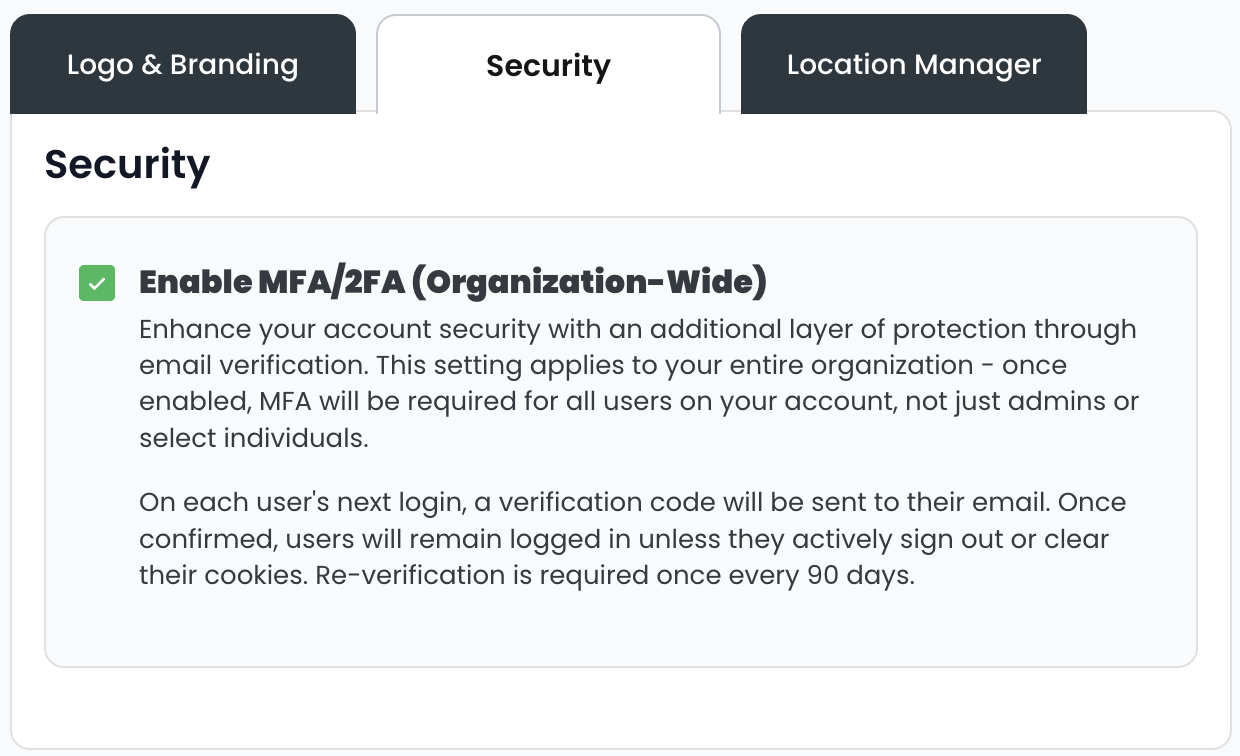Switch to the Logo & Branding tab
The width and height of the screenshot is (1240, 756).
(183, 65)
